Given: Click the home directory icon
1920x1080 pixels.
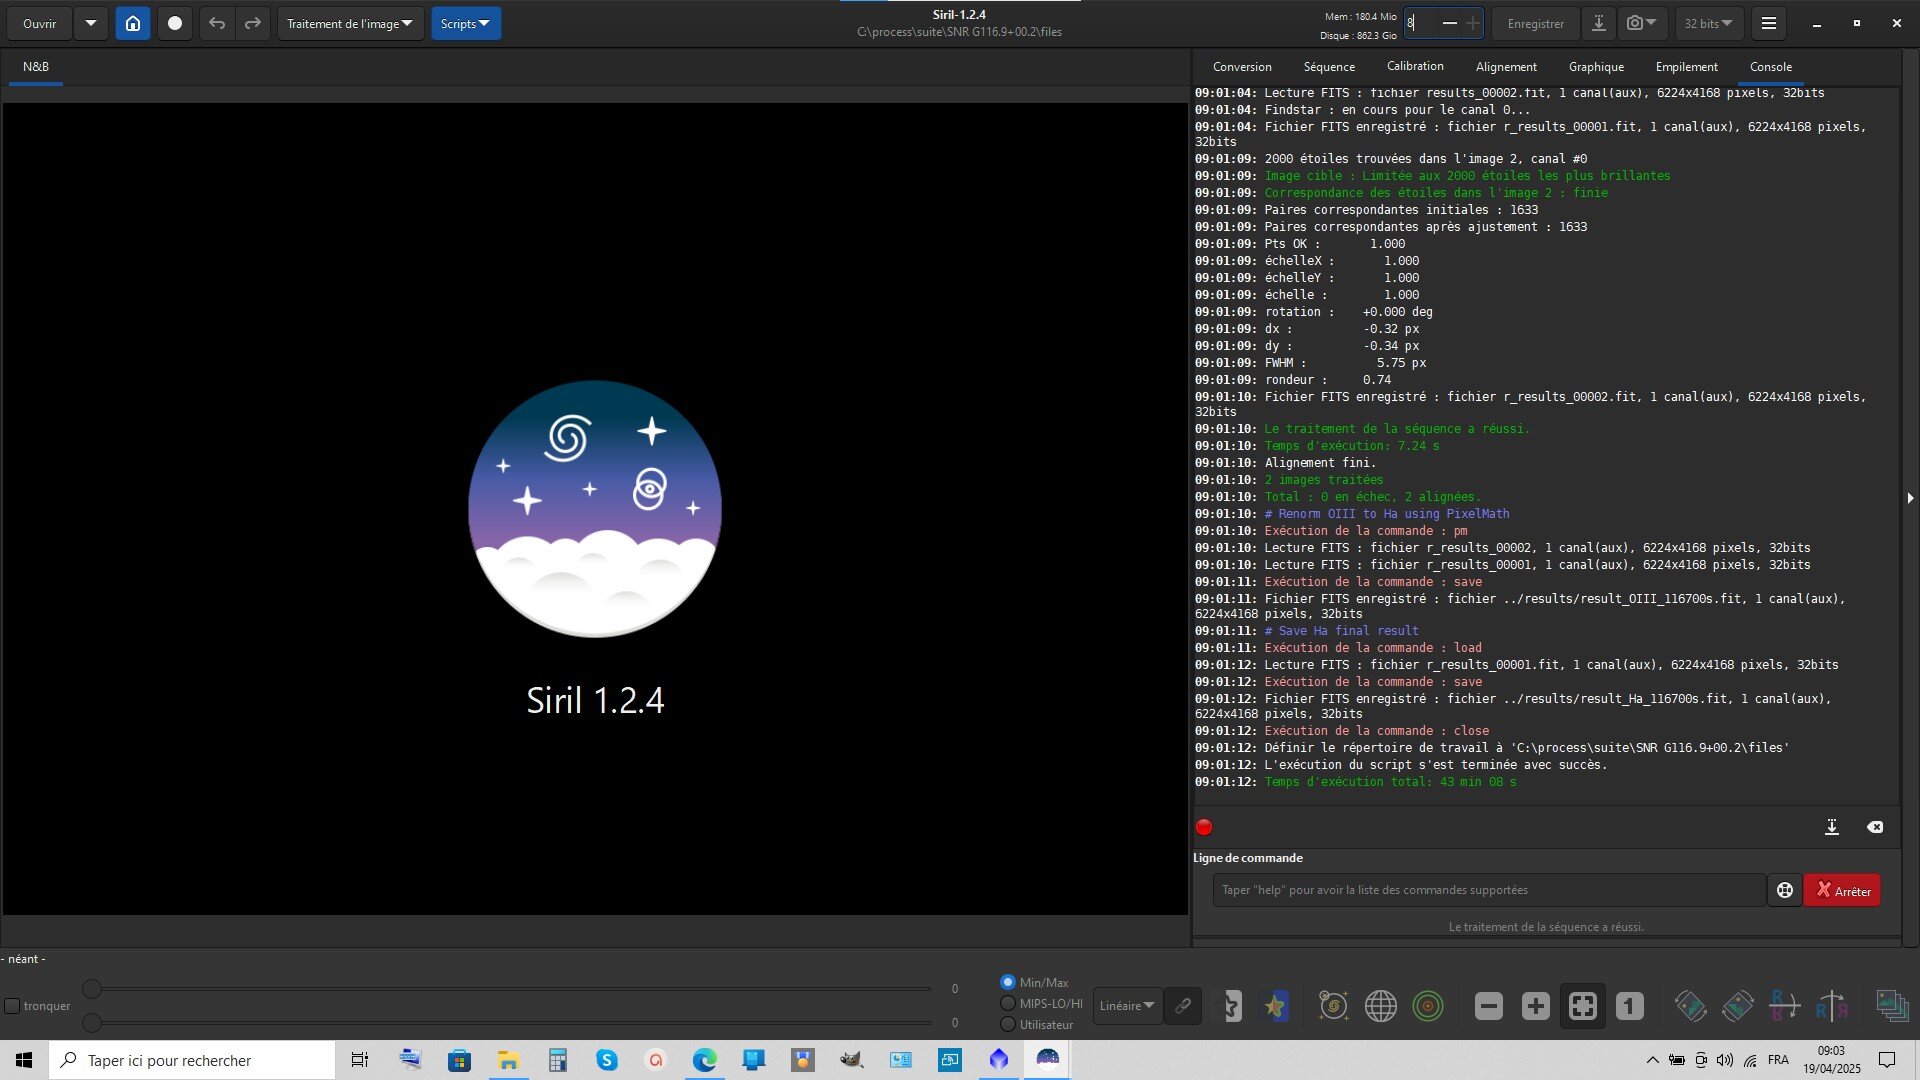Looking at the screenshot, I should point(133,23).
